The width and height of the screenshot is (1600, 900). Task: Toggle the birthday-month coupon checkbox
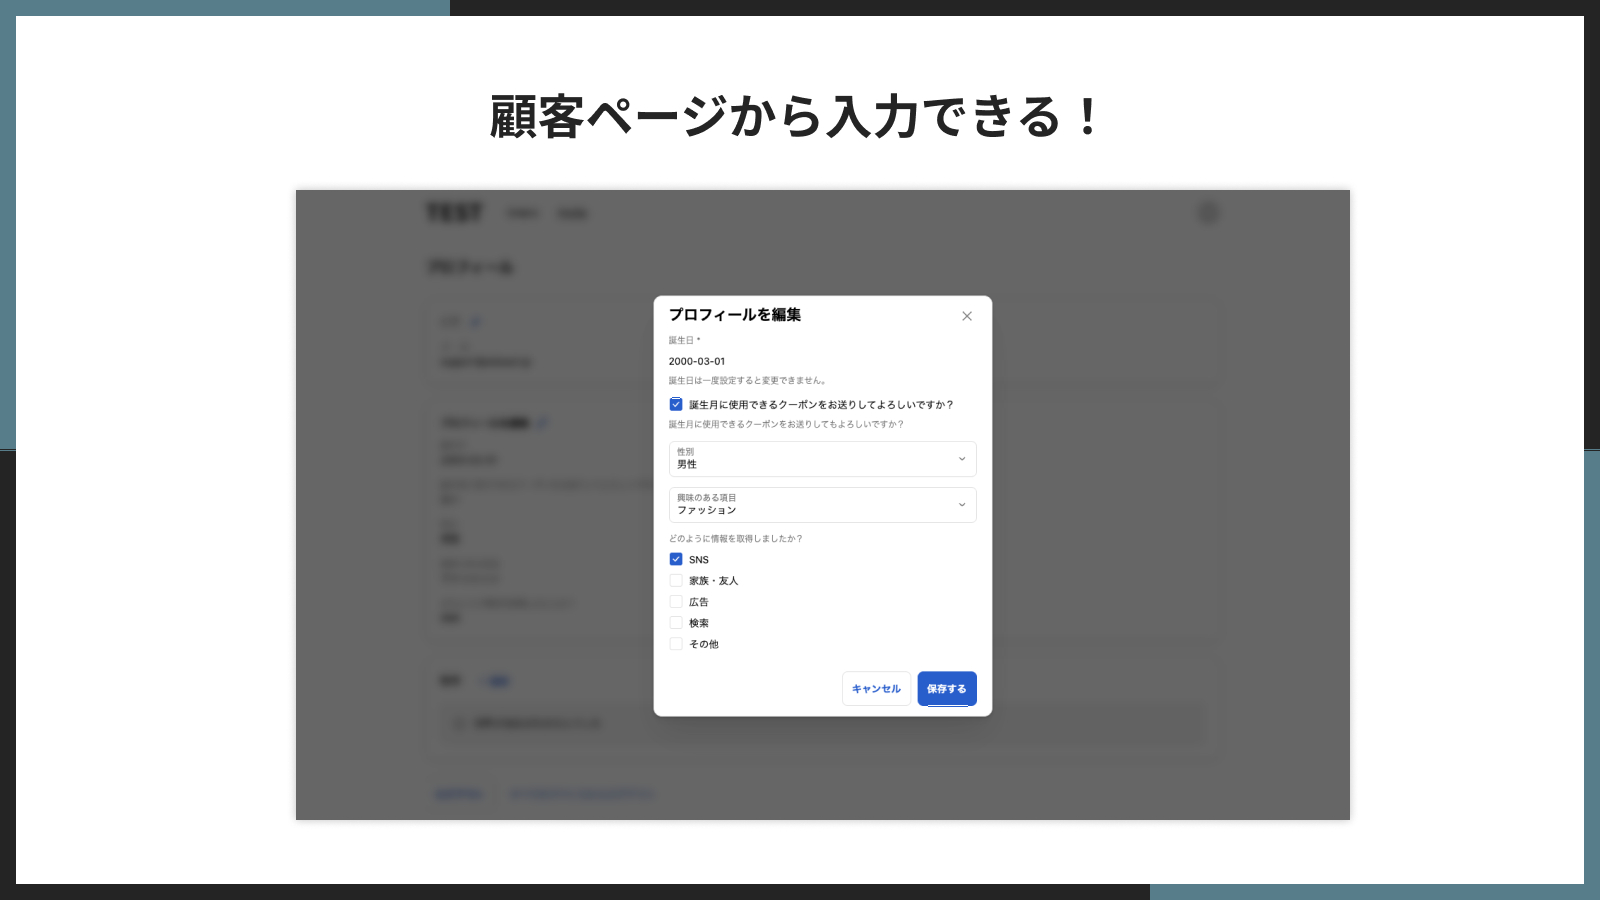coord(676,404)
